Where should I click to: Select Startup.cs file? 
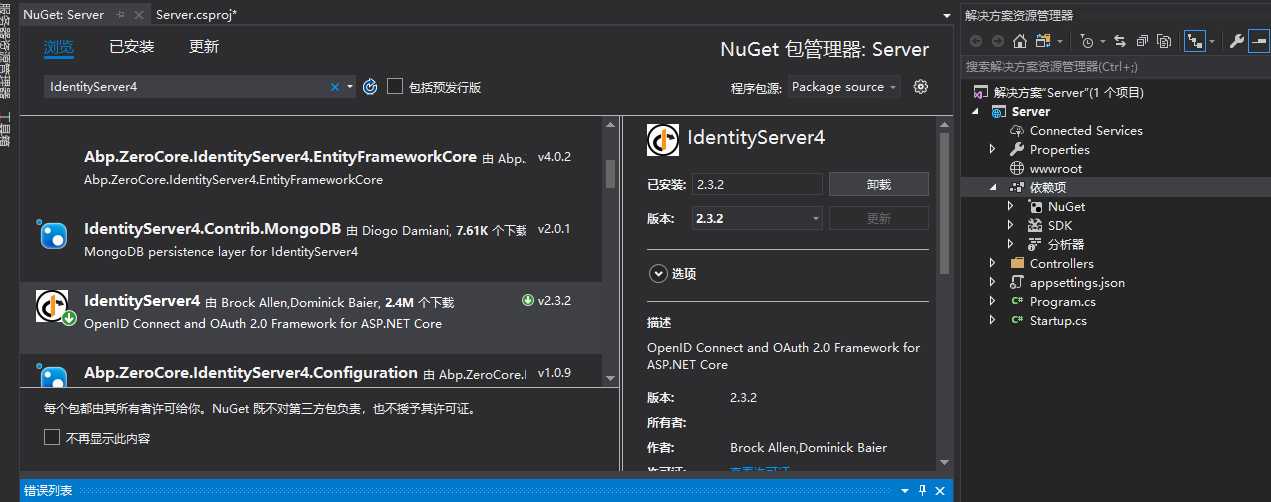[x=1058, y=320]
